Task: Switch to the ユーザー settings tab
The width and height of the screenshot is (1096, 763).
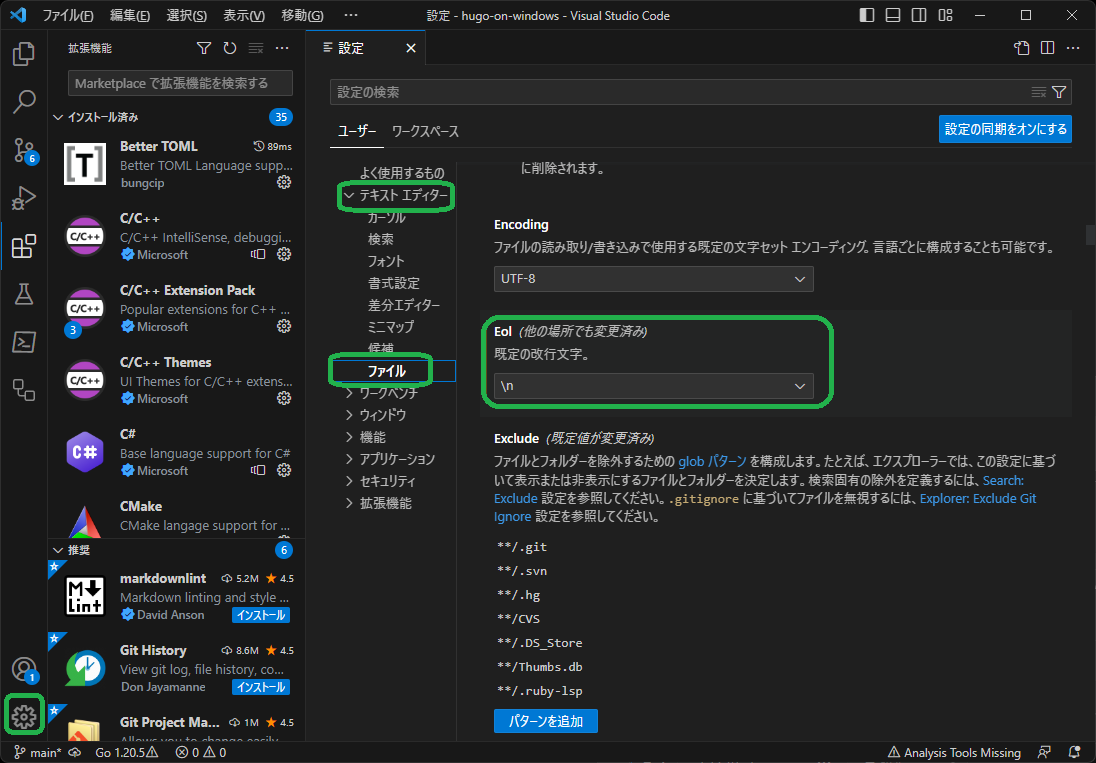Action: point(356,131)
